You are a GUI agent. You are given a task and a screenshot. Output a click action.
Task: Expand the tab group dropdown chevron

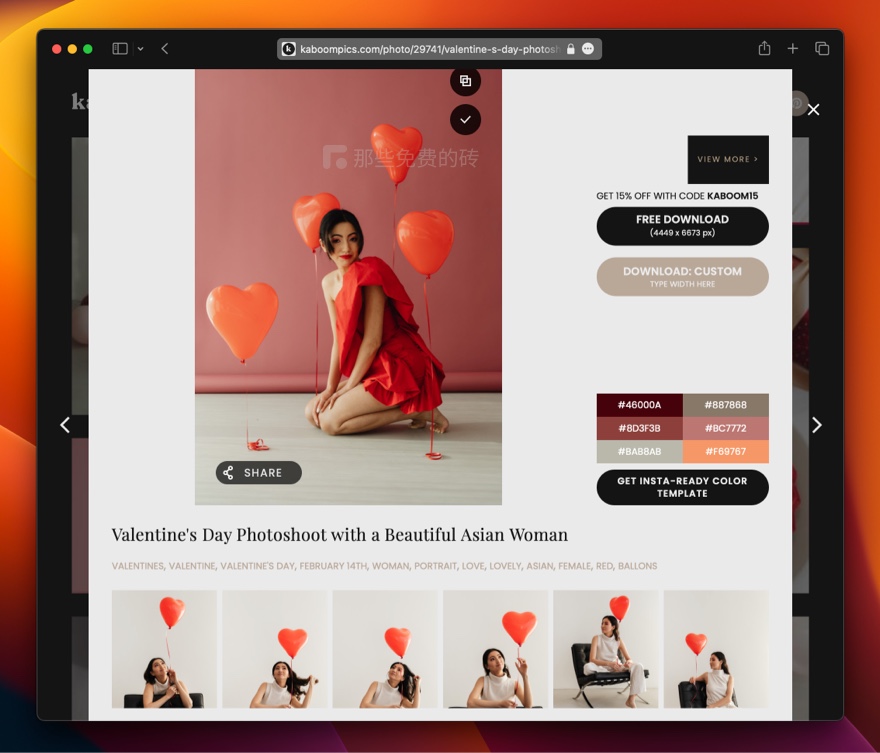pos(140,49)
